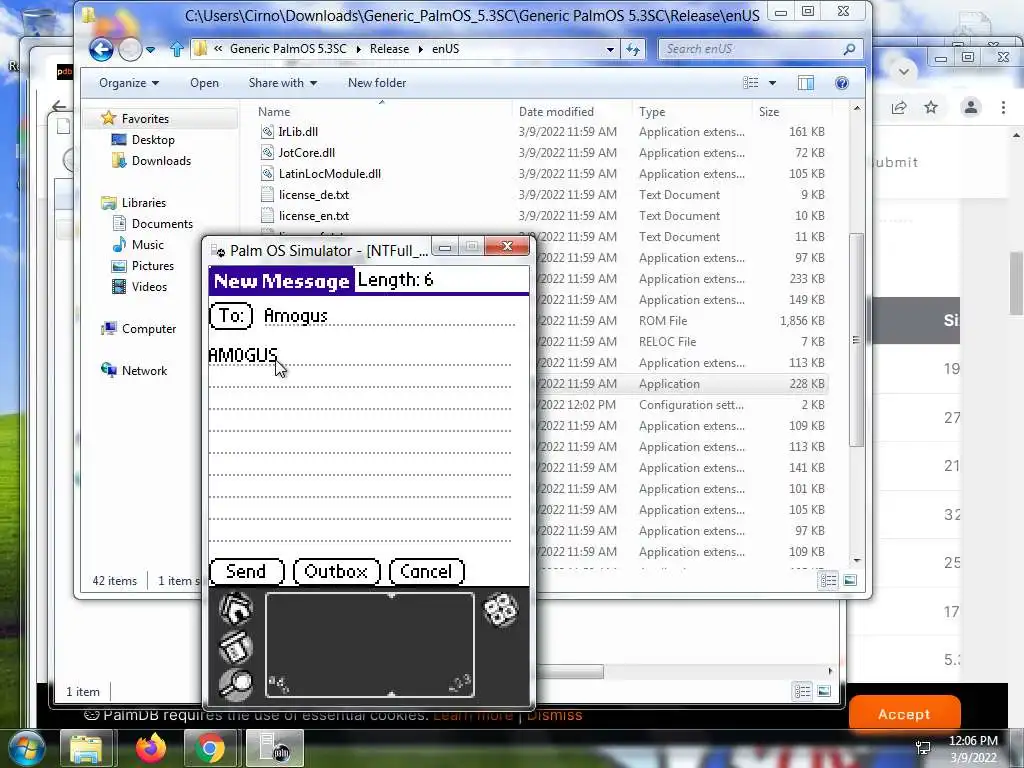Image resolution: width=1024 pixels, height=768 pixels.
Task: Open Chrome from the taskbar
Action: [210, 748]
